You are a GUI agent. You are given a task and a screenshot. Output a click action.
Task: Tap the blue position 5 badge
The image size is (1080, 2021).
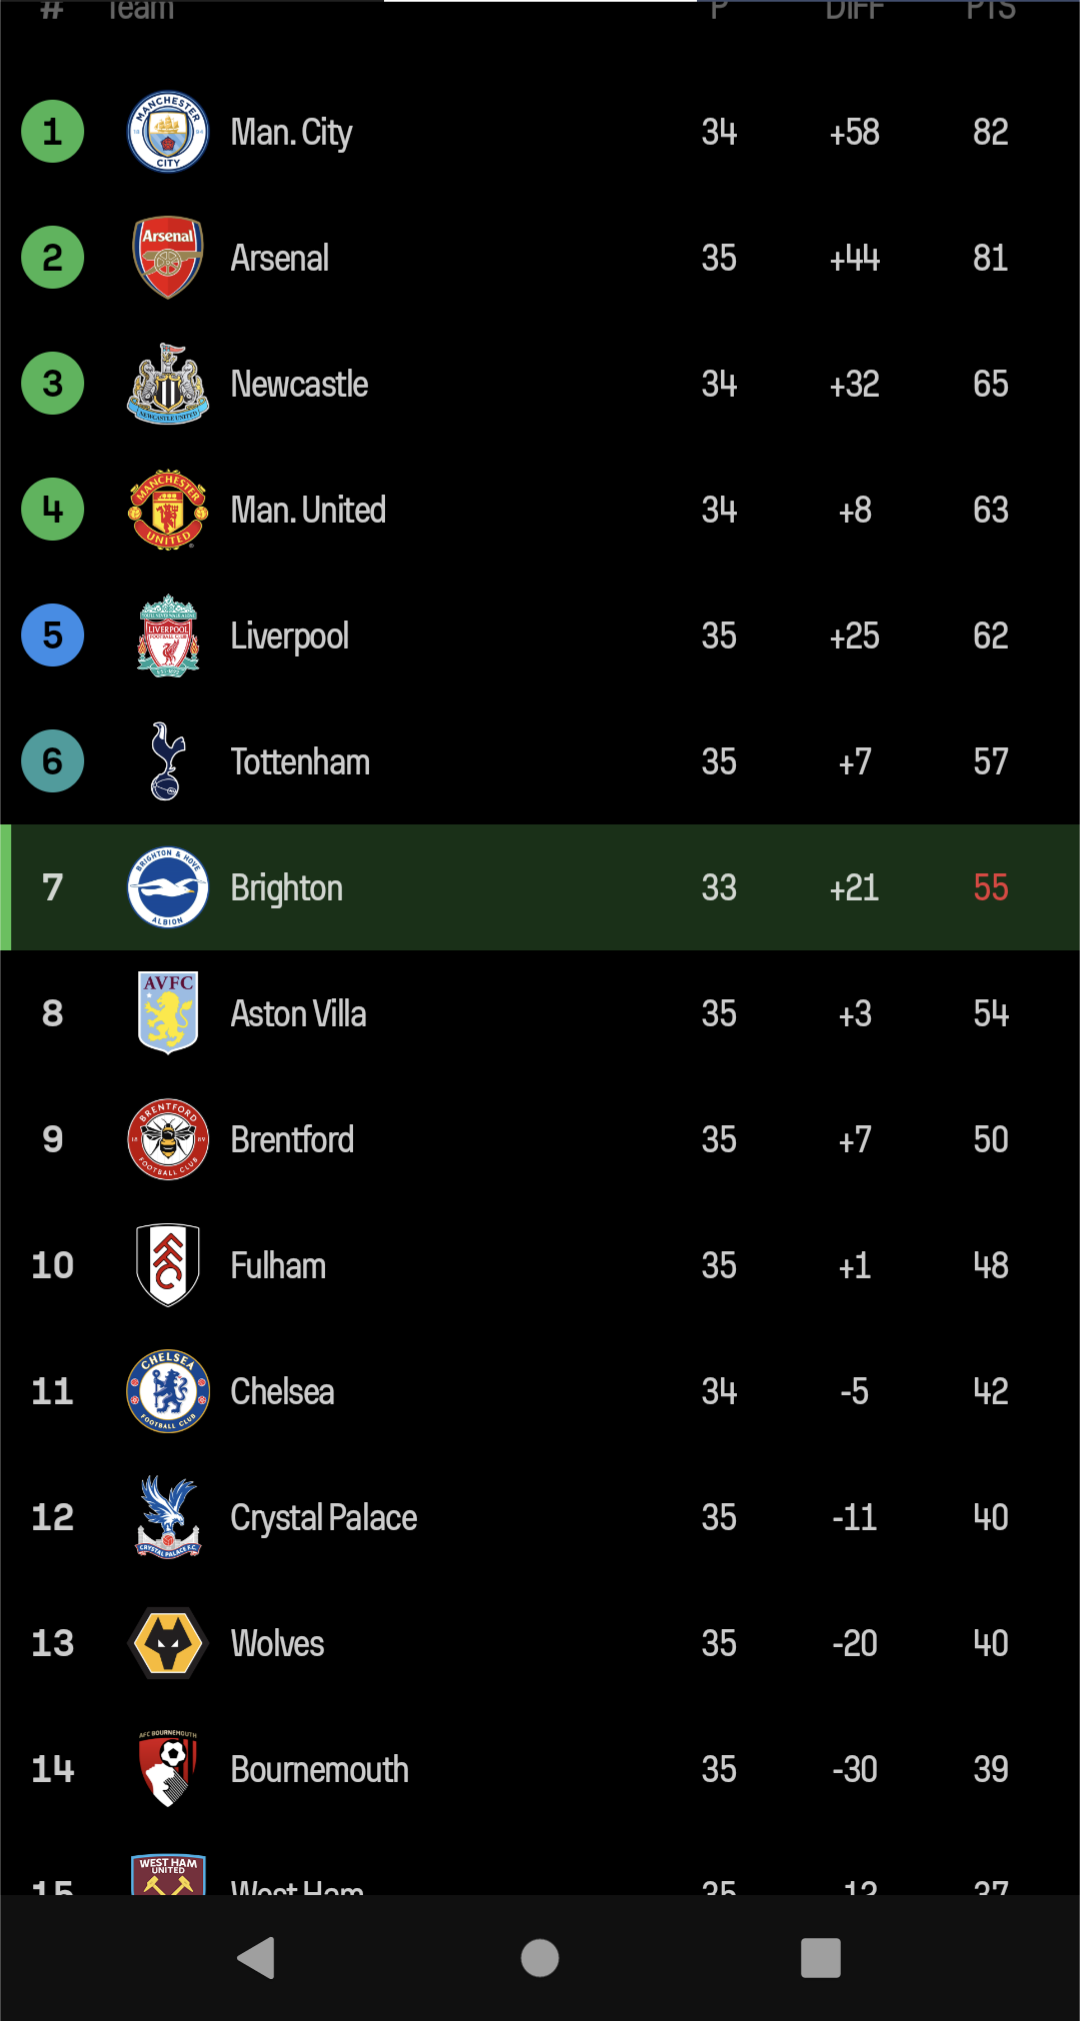53,636
